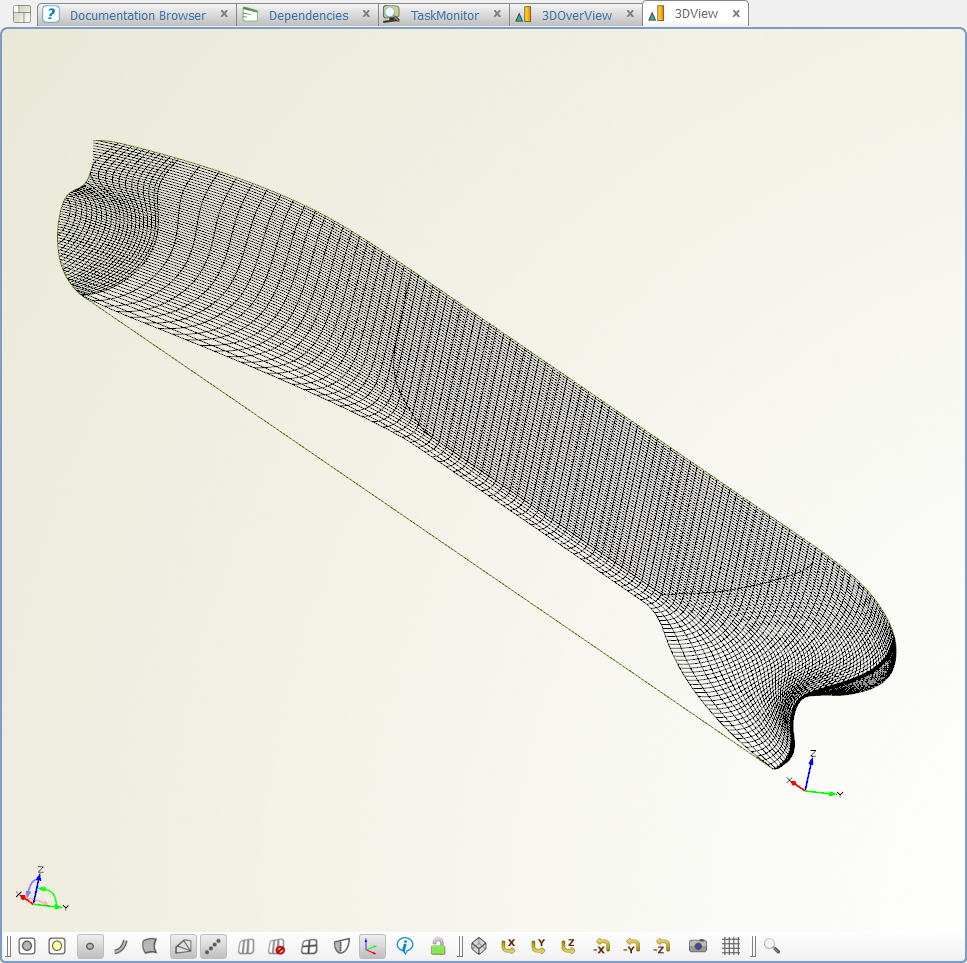The height and width of the screenshot is (963, 967).
Task: Click the coordinate origin triad near bow
Action: tap(814, 774)
